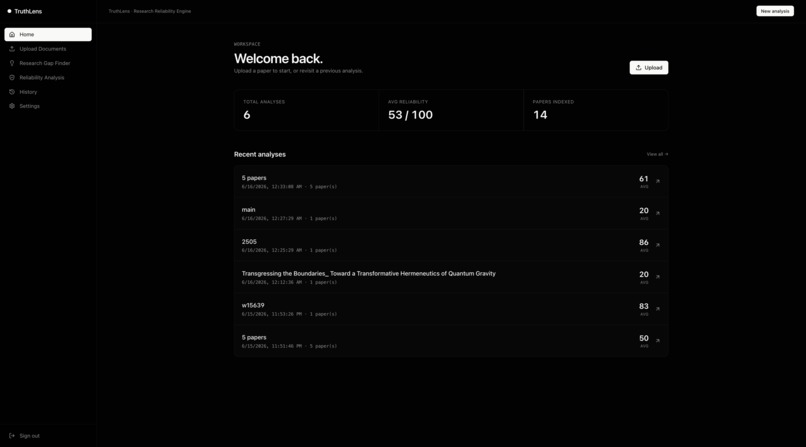The image size is (806, 447).
Task: Click the 'Recent analyses' heading
Action: pos(260,154)
